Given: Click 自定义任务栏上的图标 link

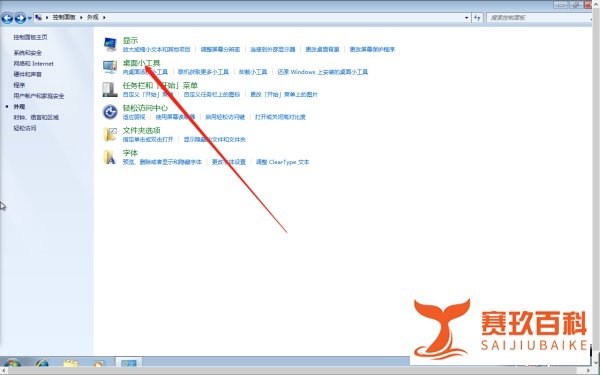Looking at the screenshot, I should (x=212, y=95).
